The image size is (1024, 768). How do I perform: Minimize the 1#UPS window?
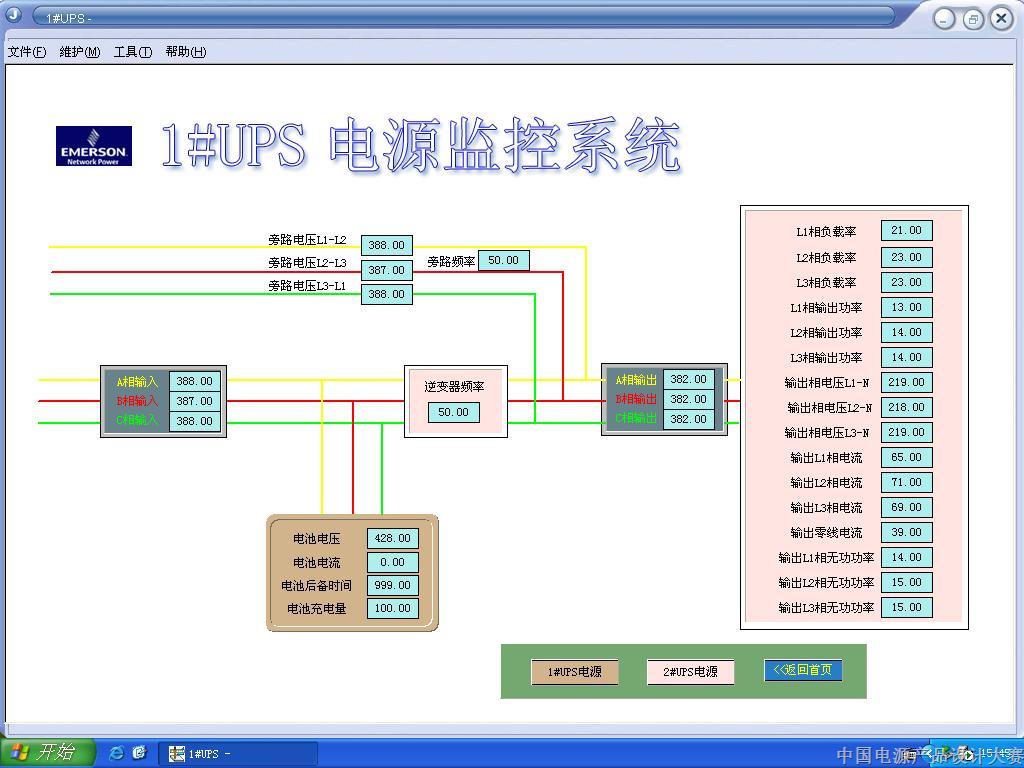[x=944, y=19]
